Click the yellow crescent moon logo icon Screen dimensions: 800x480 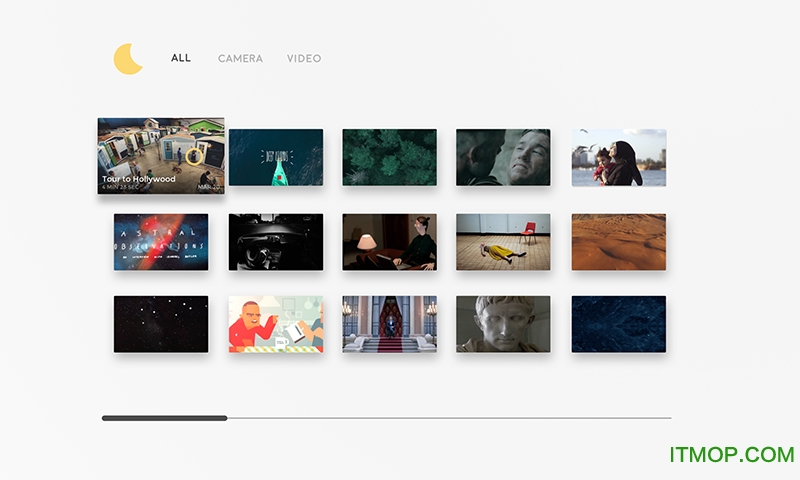tap(128, 59)
